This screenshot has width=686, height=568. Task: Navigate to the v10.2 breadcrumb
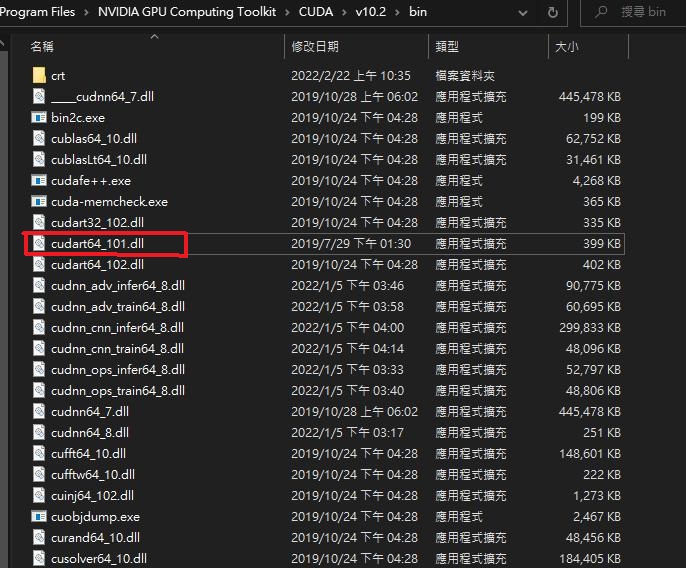(x=371, y=12)
